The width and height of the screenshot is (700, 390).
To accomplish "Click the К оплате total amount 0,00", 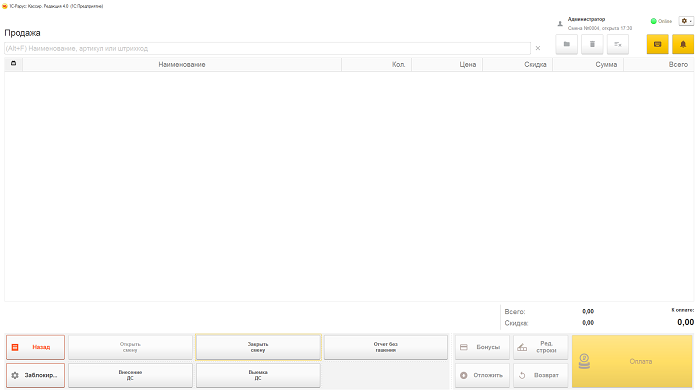I will pyautogui.click(x=685, y=322).
